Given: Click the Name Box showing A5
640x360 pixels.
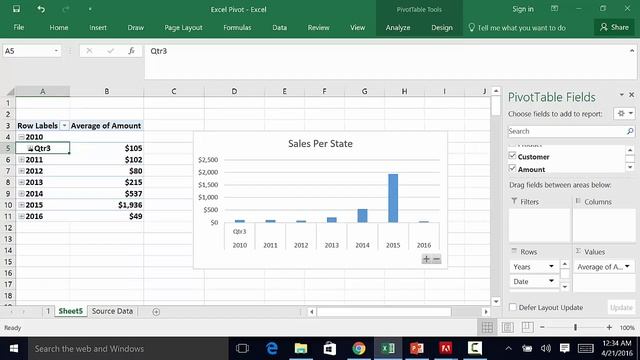Looking at the screenshot, I should point(27,51).
